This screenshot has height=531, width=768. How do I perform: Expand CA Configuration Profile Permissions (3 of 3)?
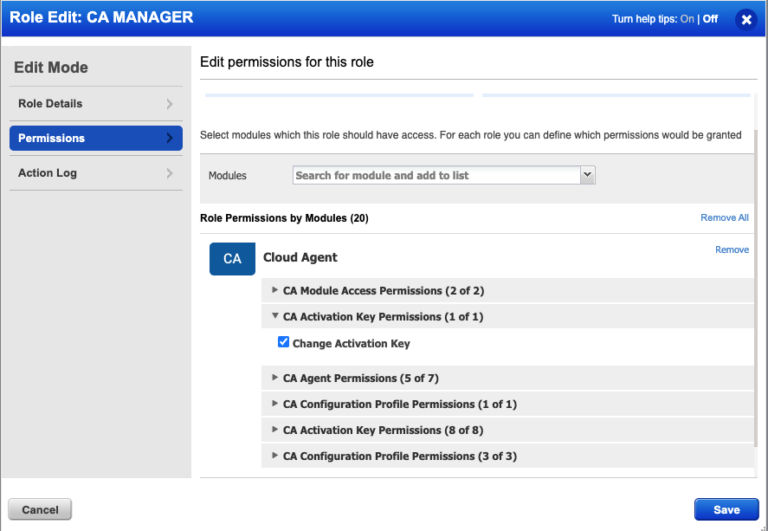click(x=507, y=456)
